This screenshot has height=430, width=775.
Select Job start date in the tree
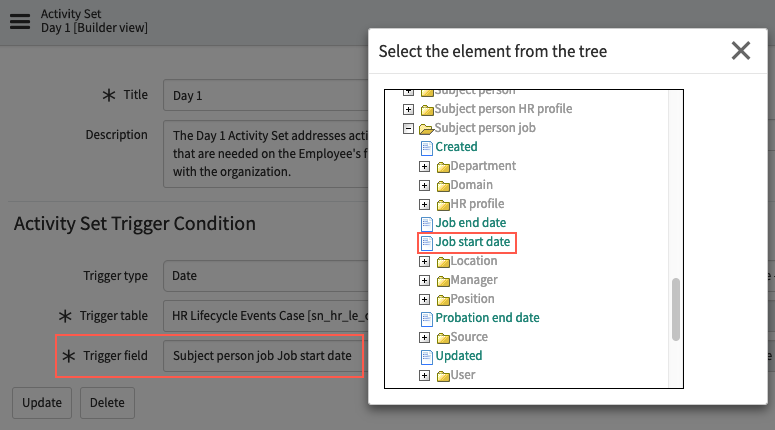(473, 242)
